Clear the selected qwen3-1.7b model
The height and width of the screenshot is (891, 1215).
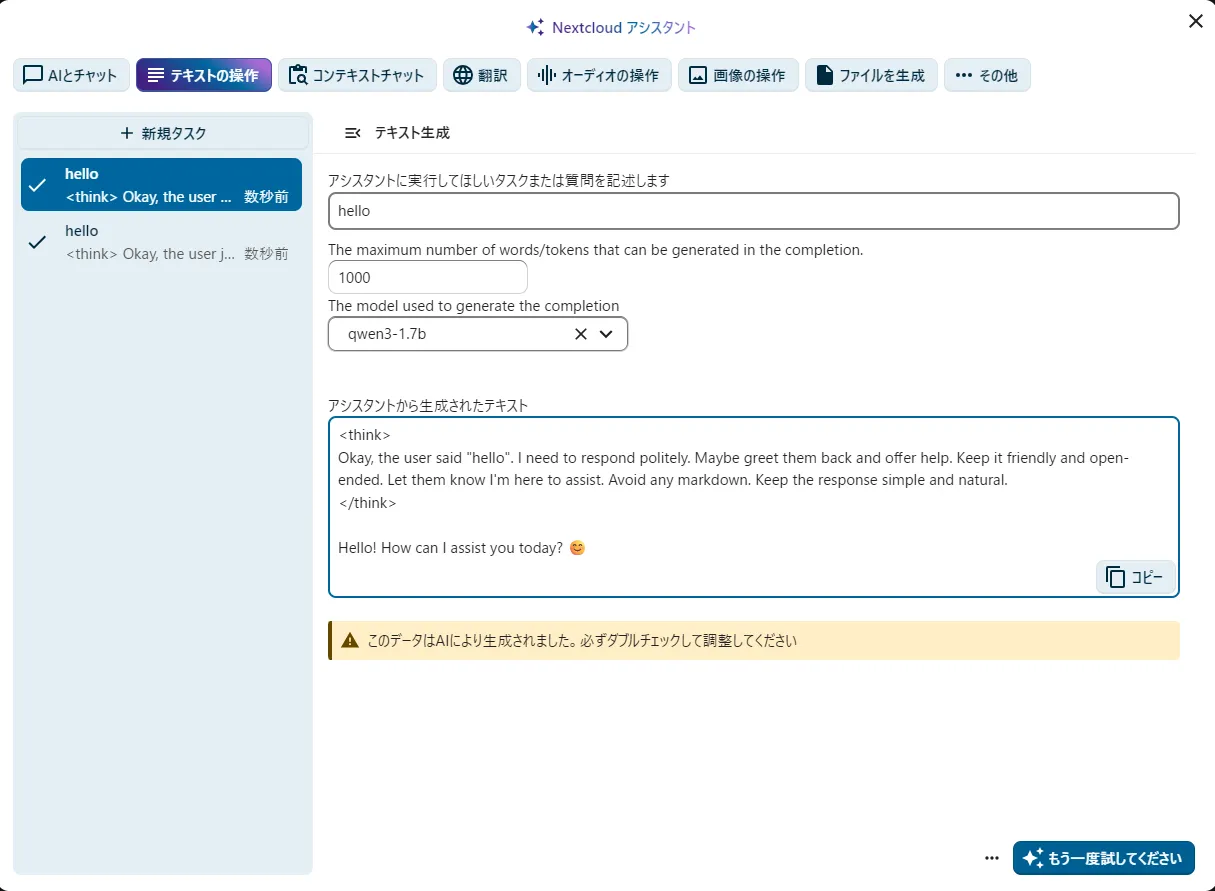580,334
